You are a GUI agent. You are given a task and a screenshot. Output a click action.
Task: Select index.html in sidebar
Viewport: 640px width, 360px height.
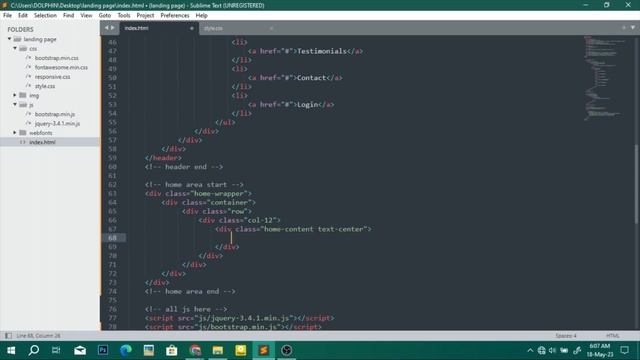(x=50, y=142)
